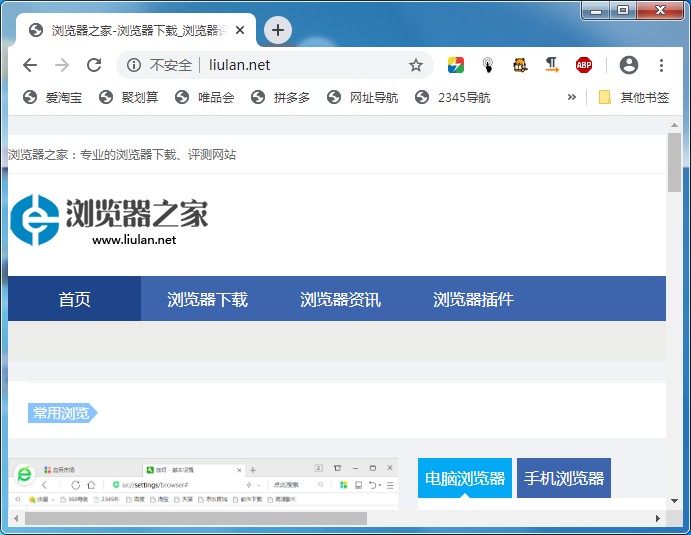
Task: Click the horizontal scroll left arrow
Action: (16, 518)
